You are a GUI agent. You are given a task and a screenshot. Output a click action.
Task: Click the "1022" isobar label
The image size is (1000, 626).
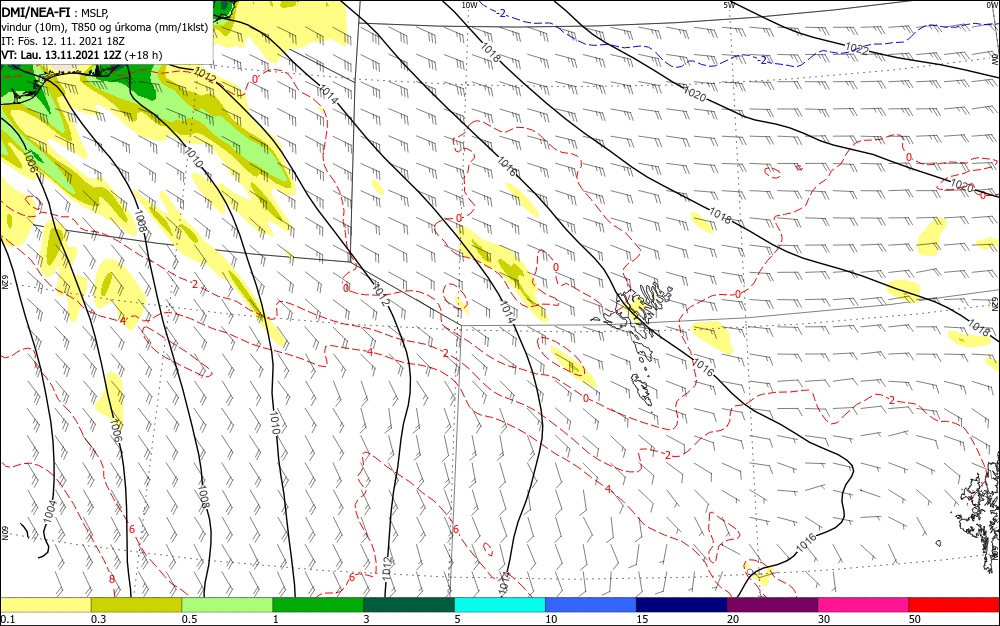857,48
